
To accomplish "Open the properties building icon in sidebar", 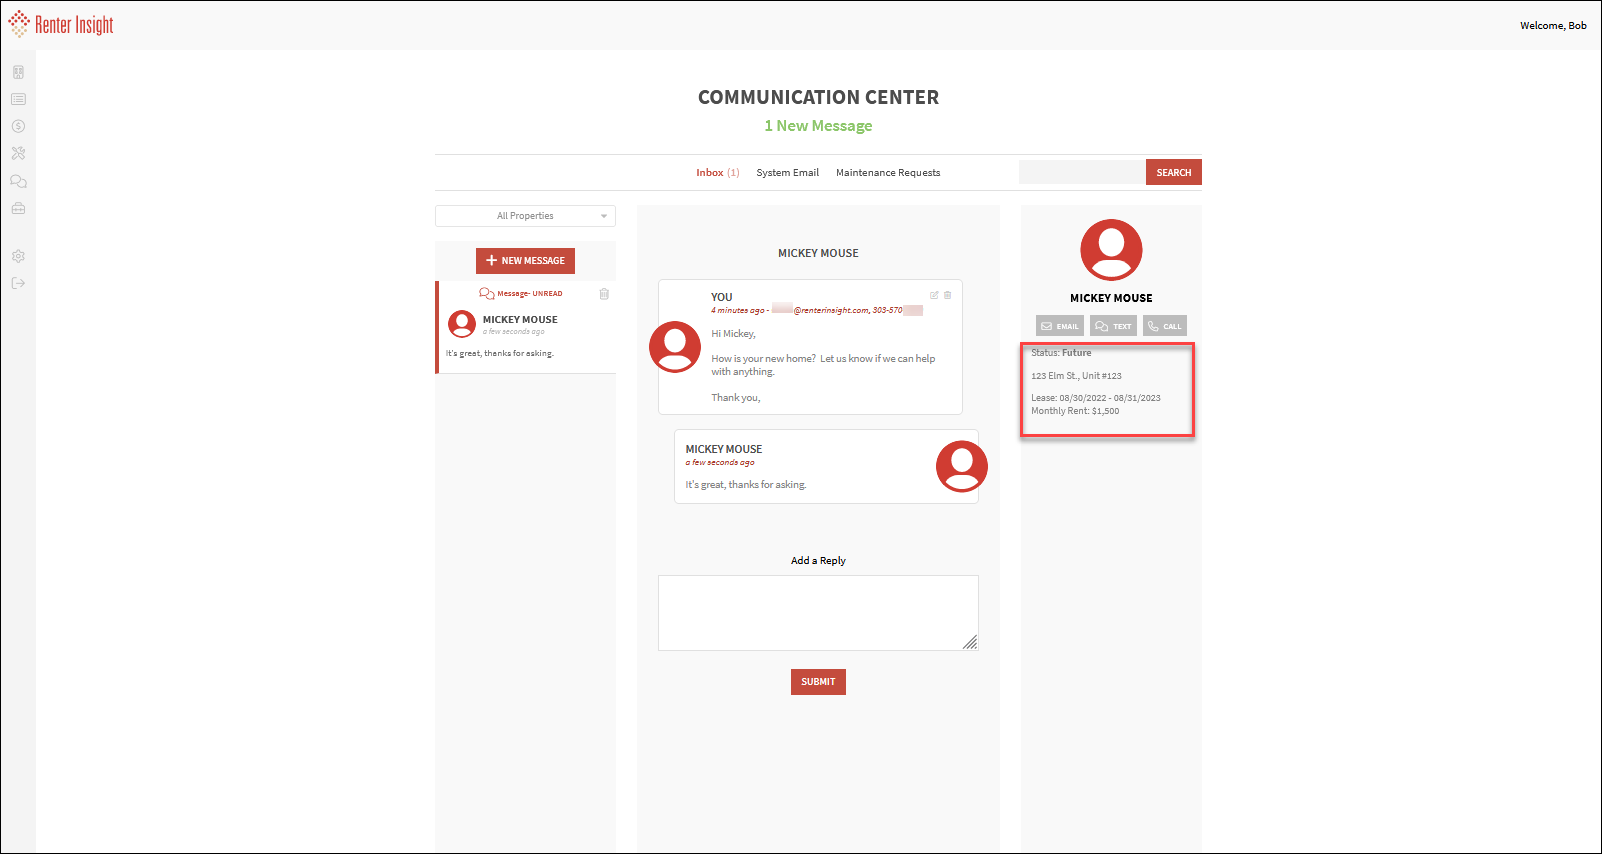I will [18, 72].
